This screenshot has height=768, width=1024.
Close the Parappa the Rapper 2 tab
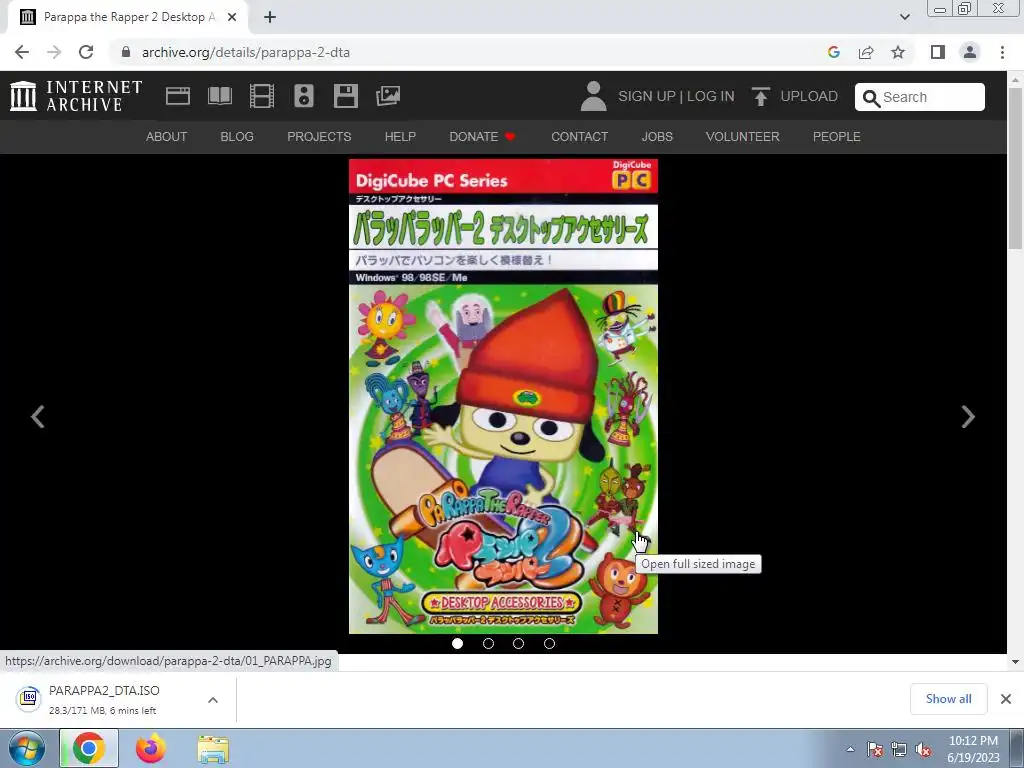point(231,17)
